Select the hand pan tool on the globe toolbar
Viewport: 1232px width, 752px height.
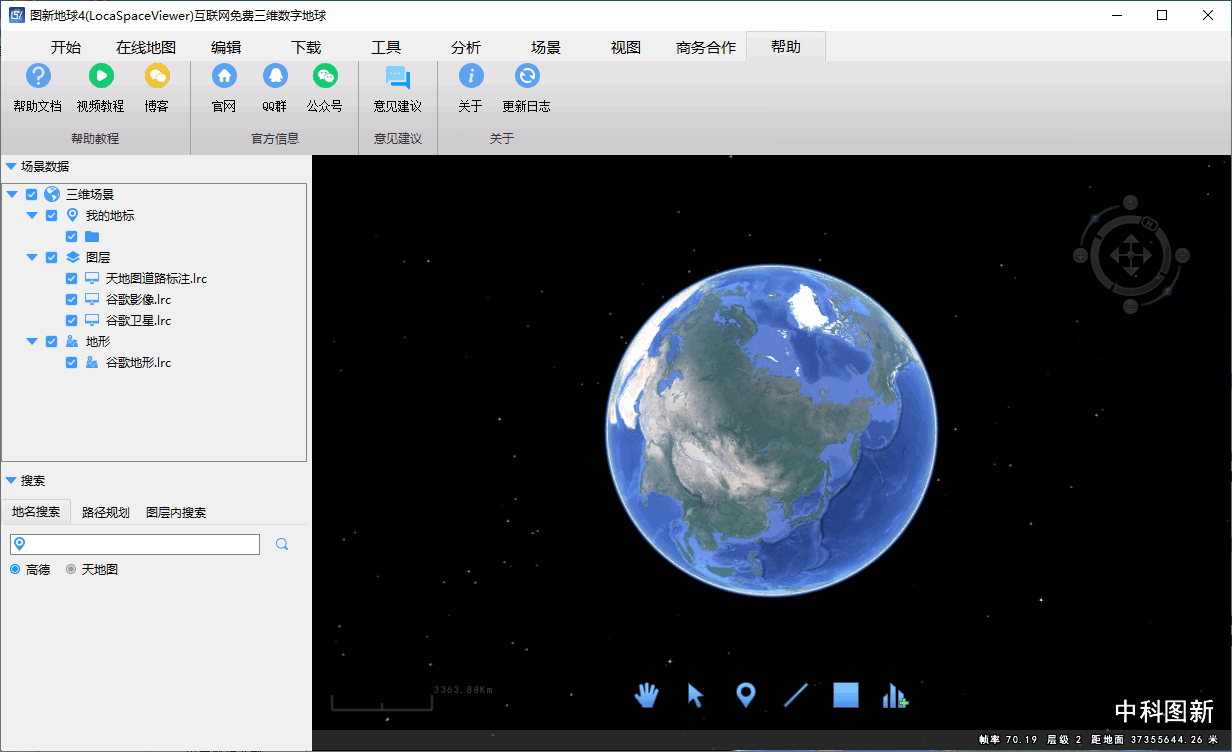[647, 695]
